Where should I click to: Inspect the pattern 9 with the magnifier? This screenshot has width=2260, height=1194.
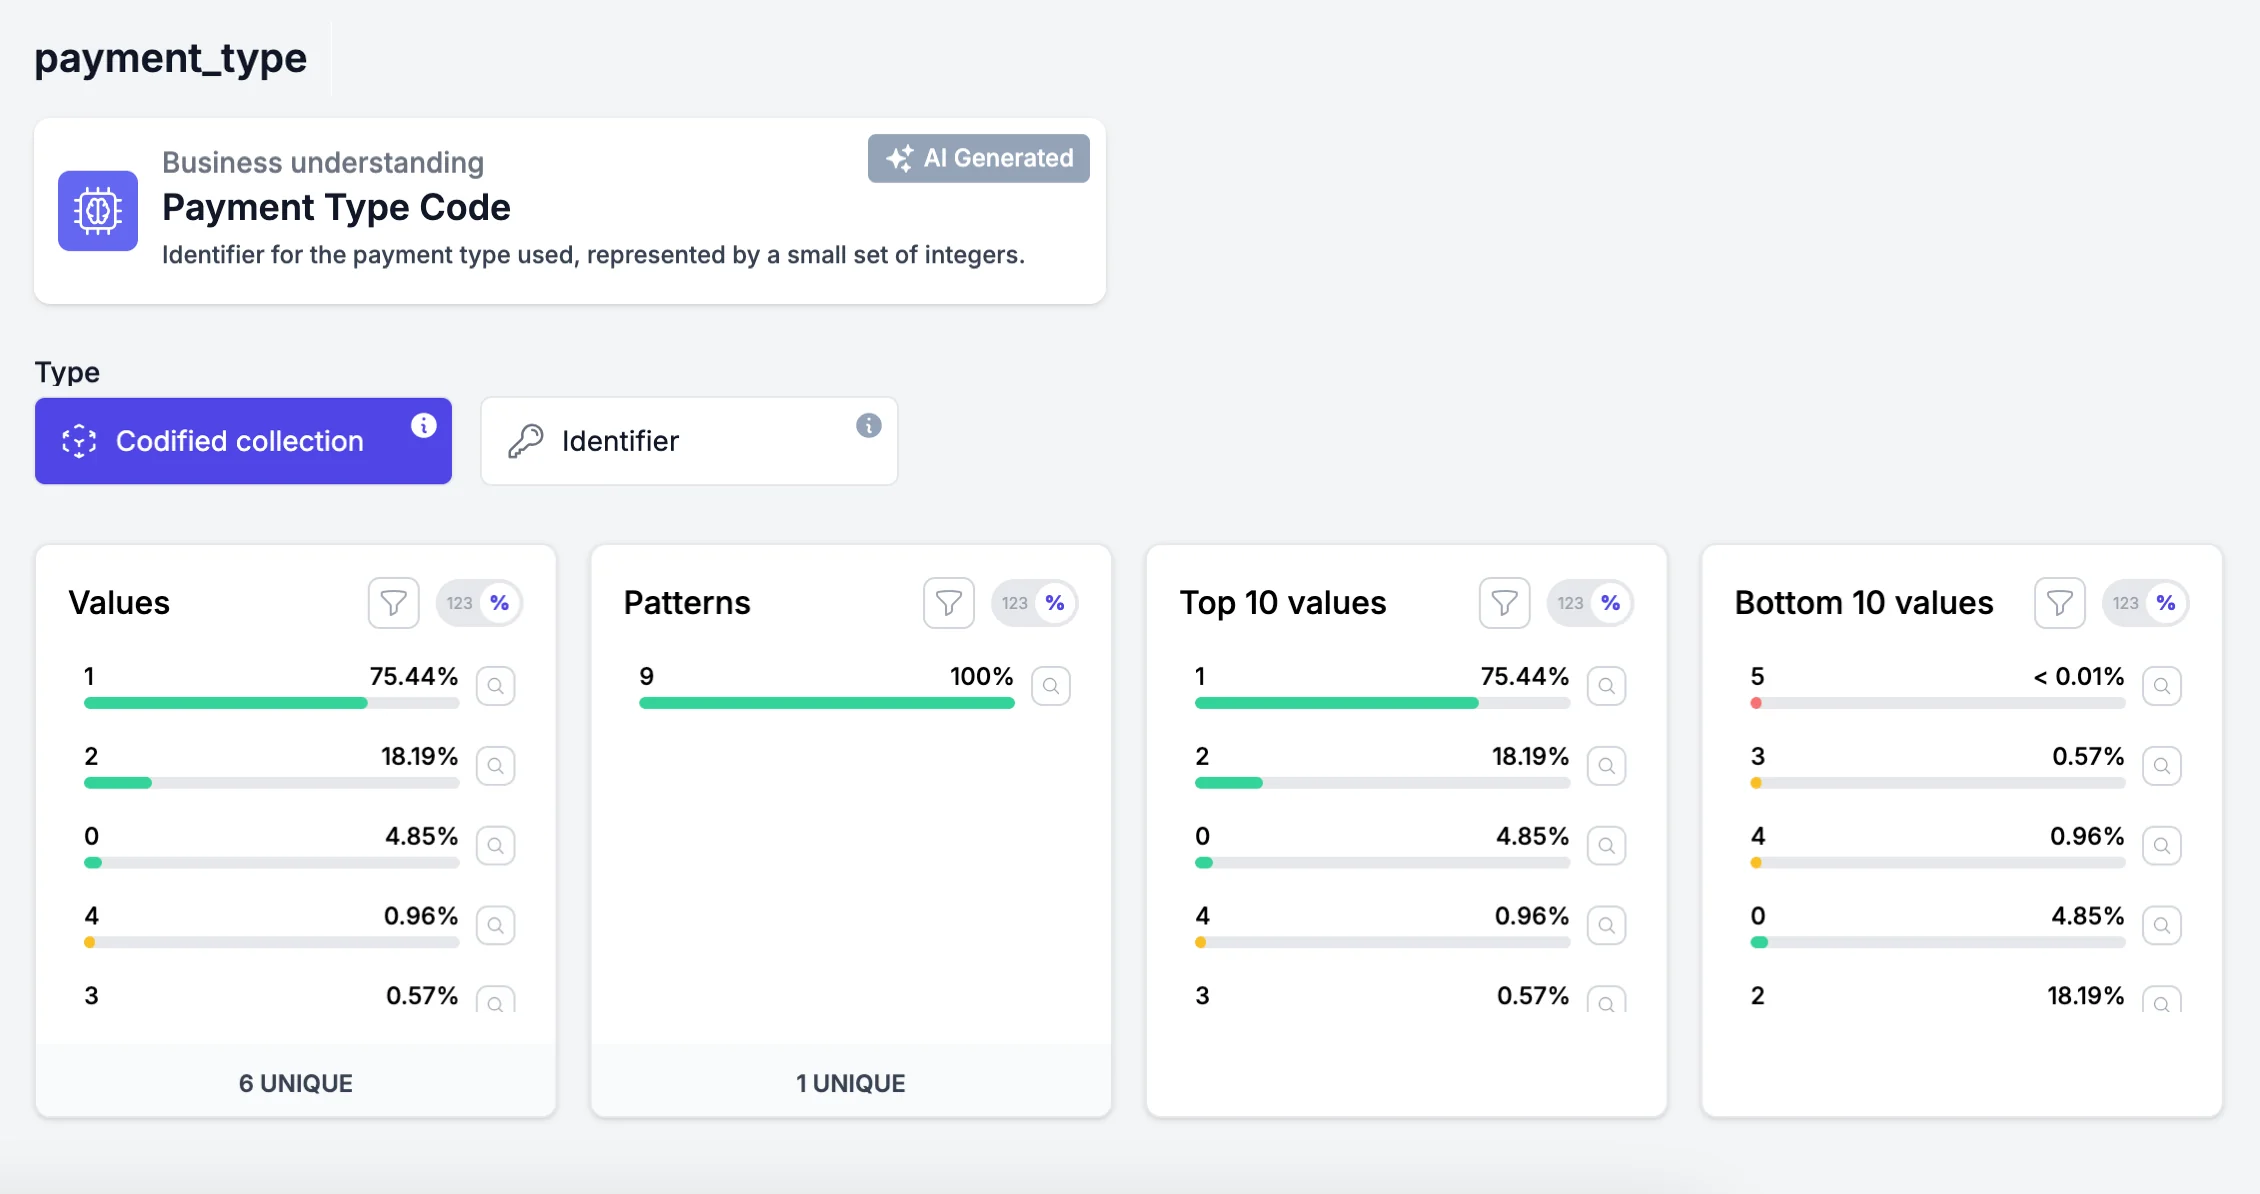1050,685
